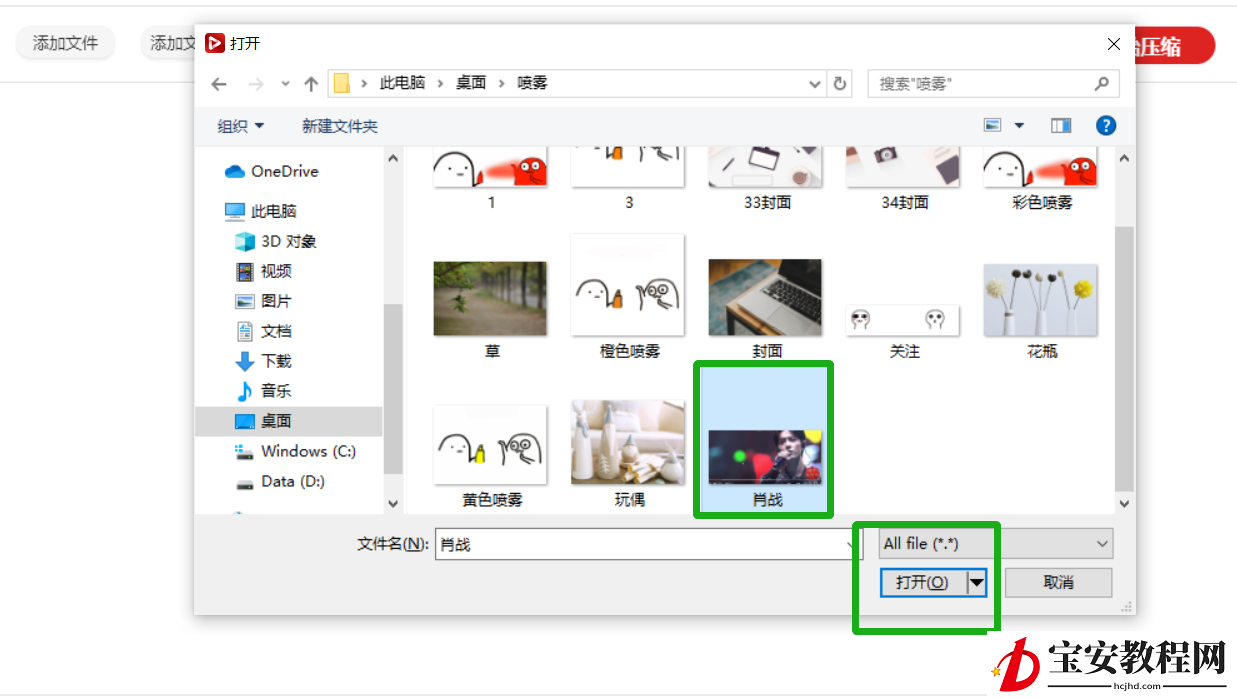Click the forward navigation arrow
The height and width of the screenshot is (698, 1237).
click(255, 84)
